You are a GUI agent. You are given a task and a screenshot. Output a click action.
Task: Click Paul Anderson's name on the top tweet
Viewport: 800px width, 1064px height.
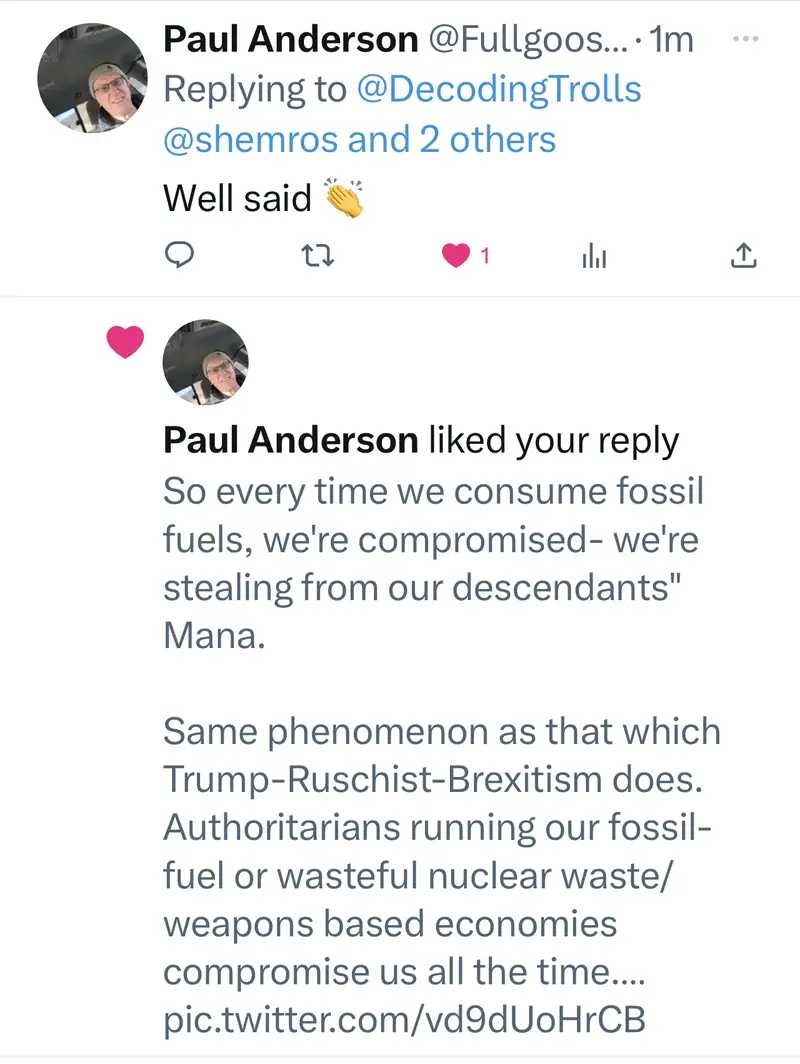(x=290, y=39)
